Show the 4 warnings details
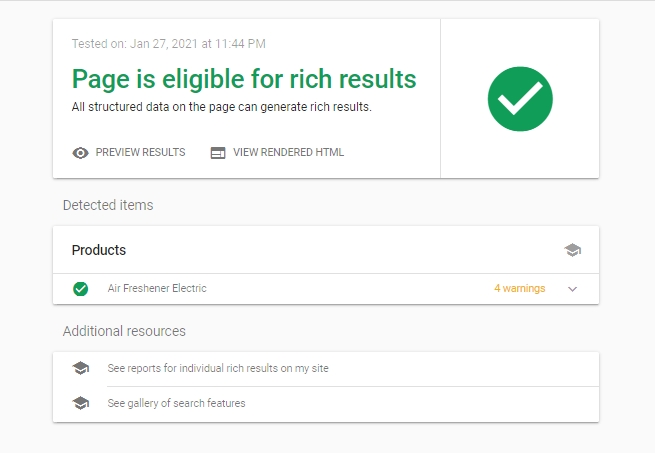The width and height of the screenshot is (655, 453). [520, 288]
